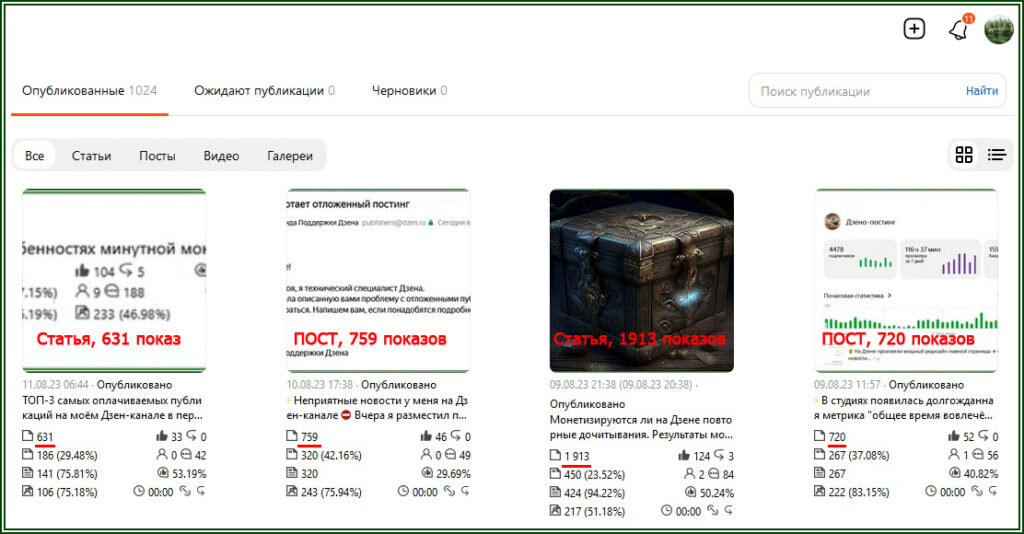Select the Посты filter

click(x=157, y=156)
